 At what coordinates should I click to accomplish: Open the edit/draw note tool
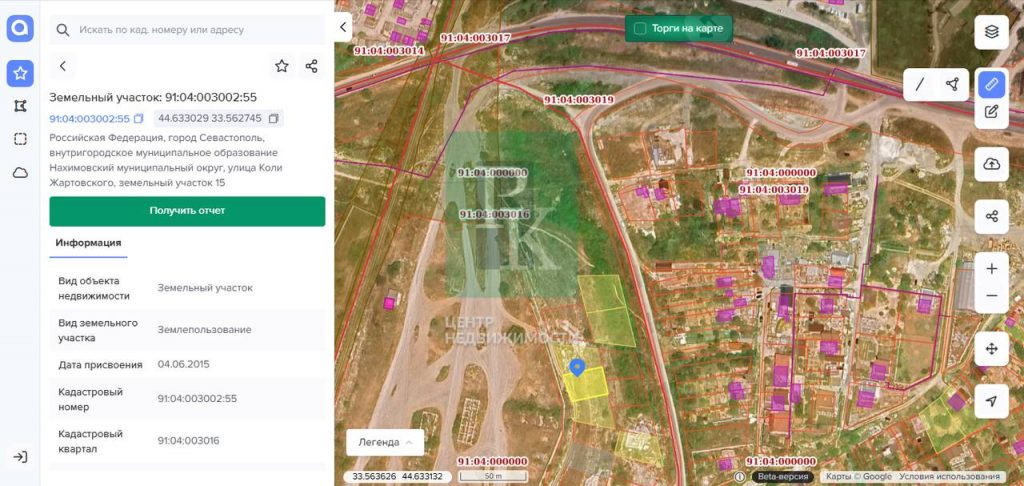tap(991, 112)
